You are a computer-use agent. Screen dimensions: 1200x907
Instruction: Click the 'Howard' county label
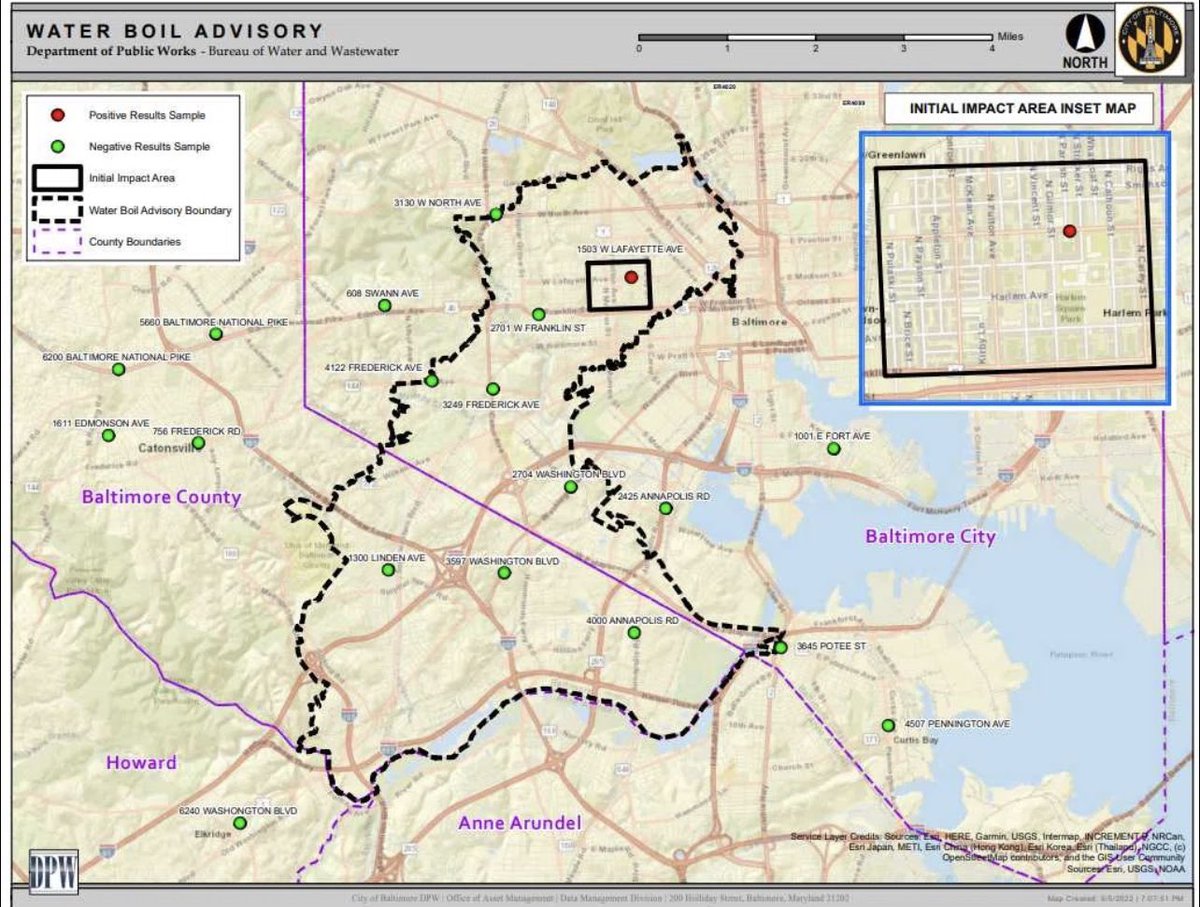(x=141, y=762)
